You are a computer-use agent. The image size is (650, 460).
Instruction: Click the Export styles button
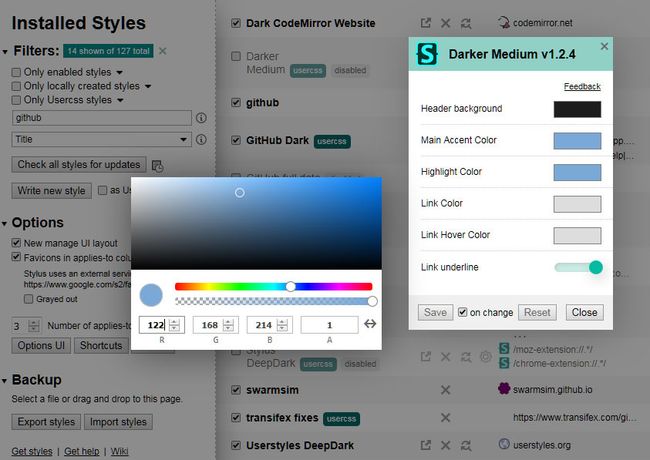(x=46, y=422)
